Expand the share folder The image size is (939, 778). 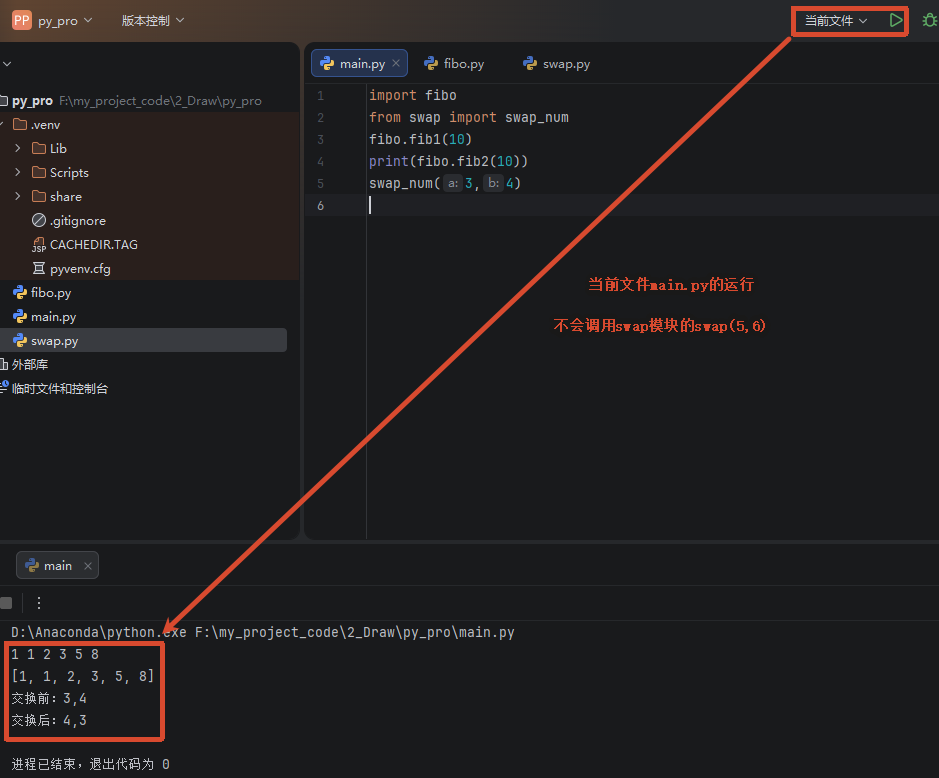[x=17, y=196]
